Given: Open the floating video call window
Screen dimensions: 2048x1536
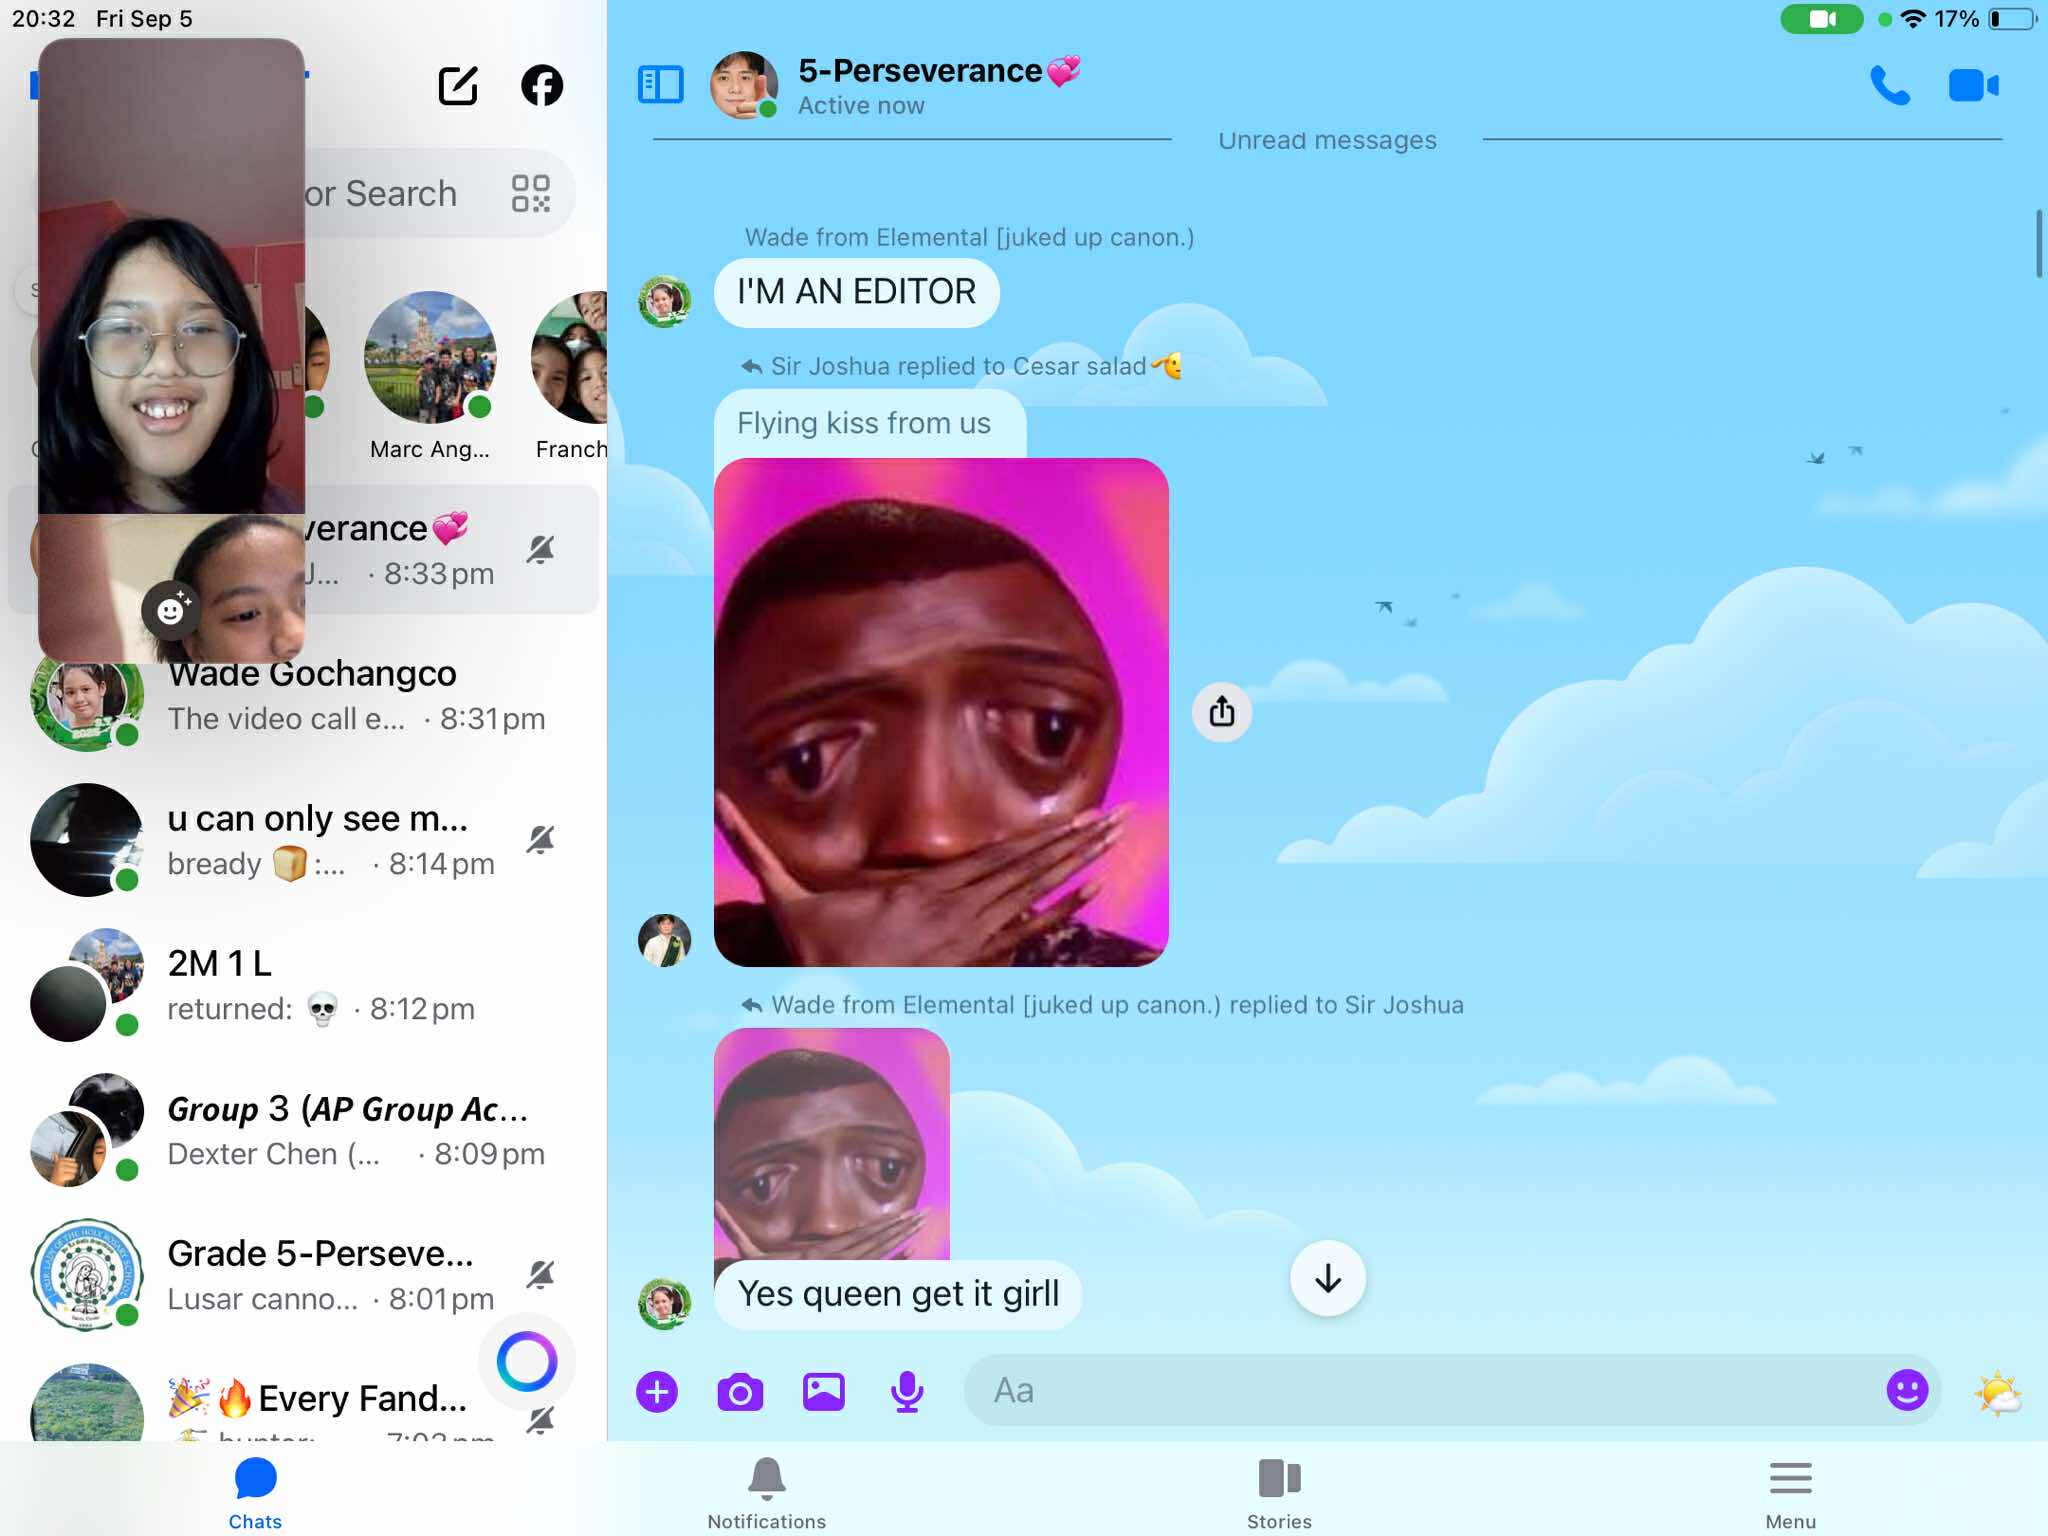Looking at the screenshot, I should pos(171,350).
